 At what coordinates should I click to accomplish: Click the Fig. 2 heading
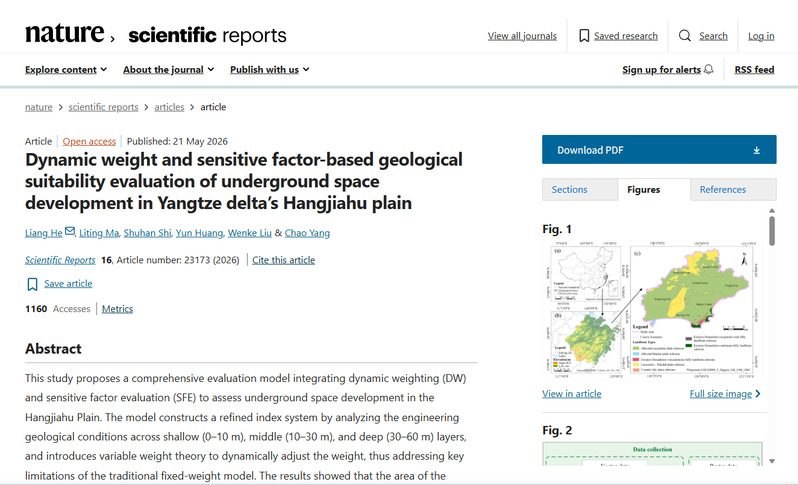(x=557, y=431)
